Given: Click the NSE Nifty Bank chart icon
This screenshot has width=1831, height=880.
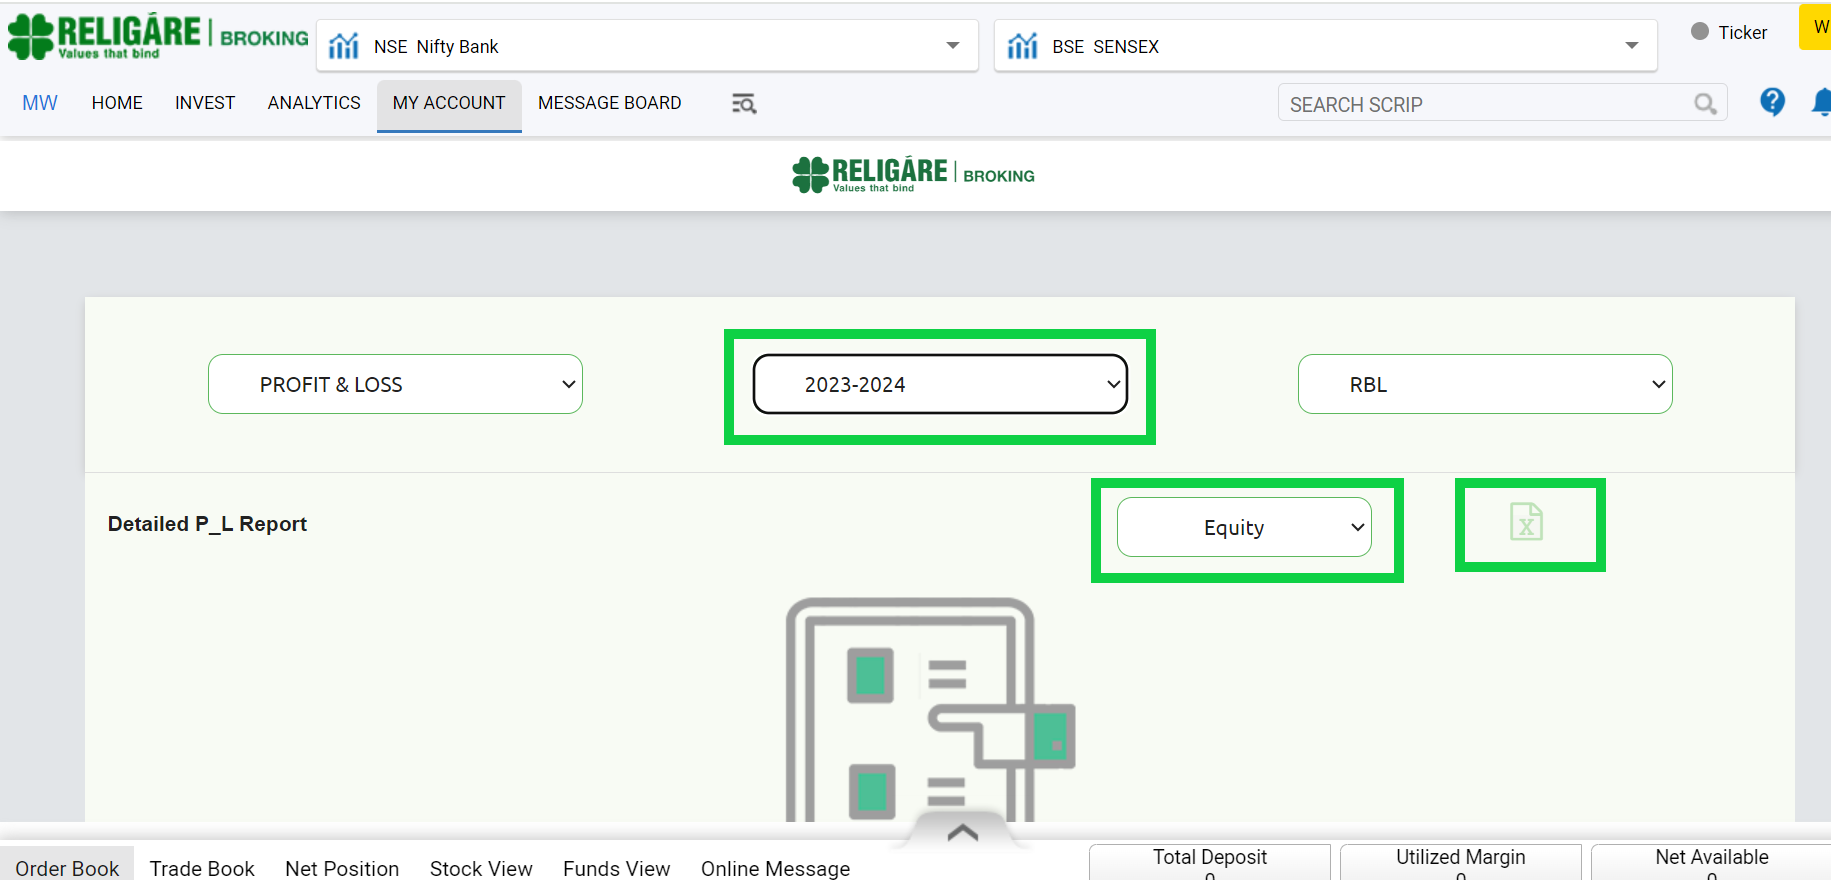Looking at the screenshot, I should point(344,46).
